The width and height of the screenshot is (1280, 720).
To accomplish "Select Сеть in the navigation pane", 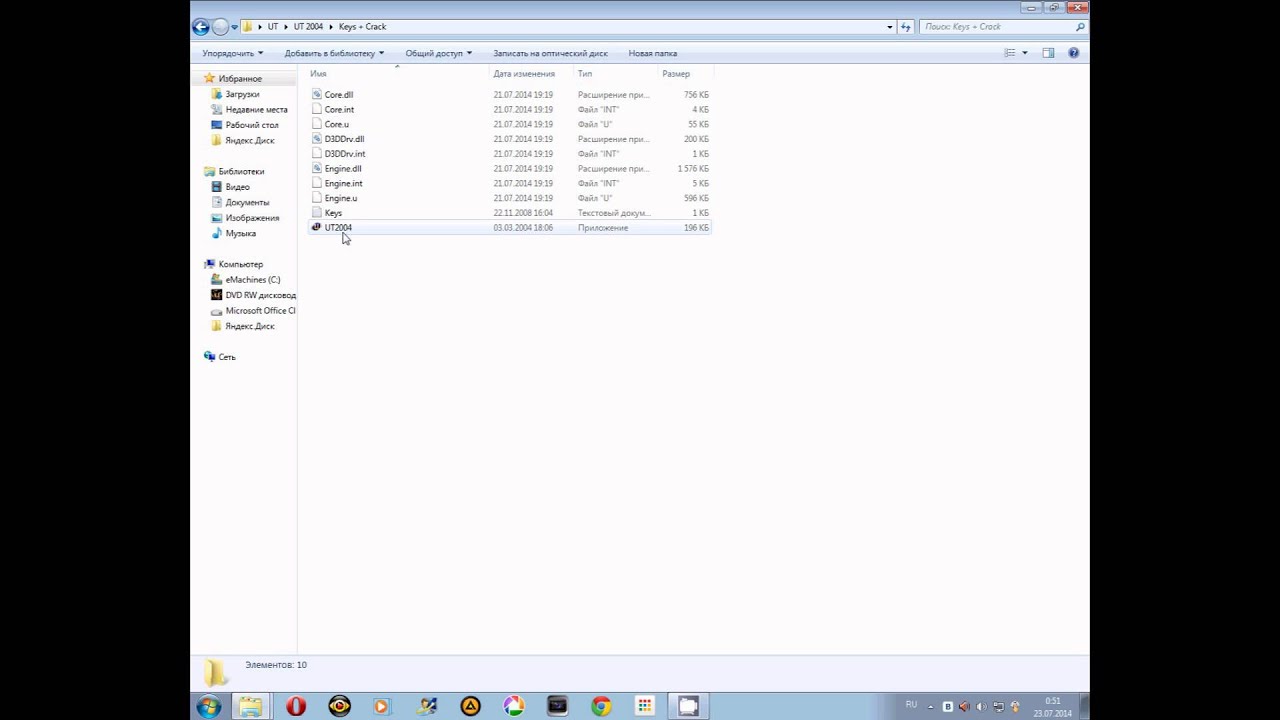I will pos(227,357).
